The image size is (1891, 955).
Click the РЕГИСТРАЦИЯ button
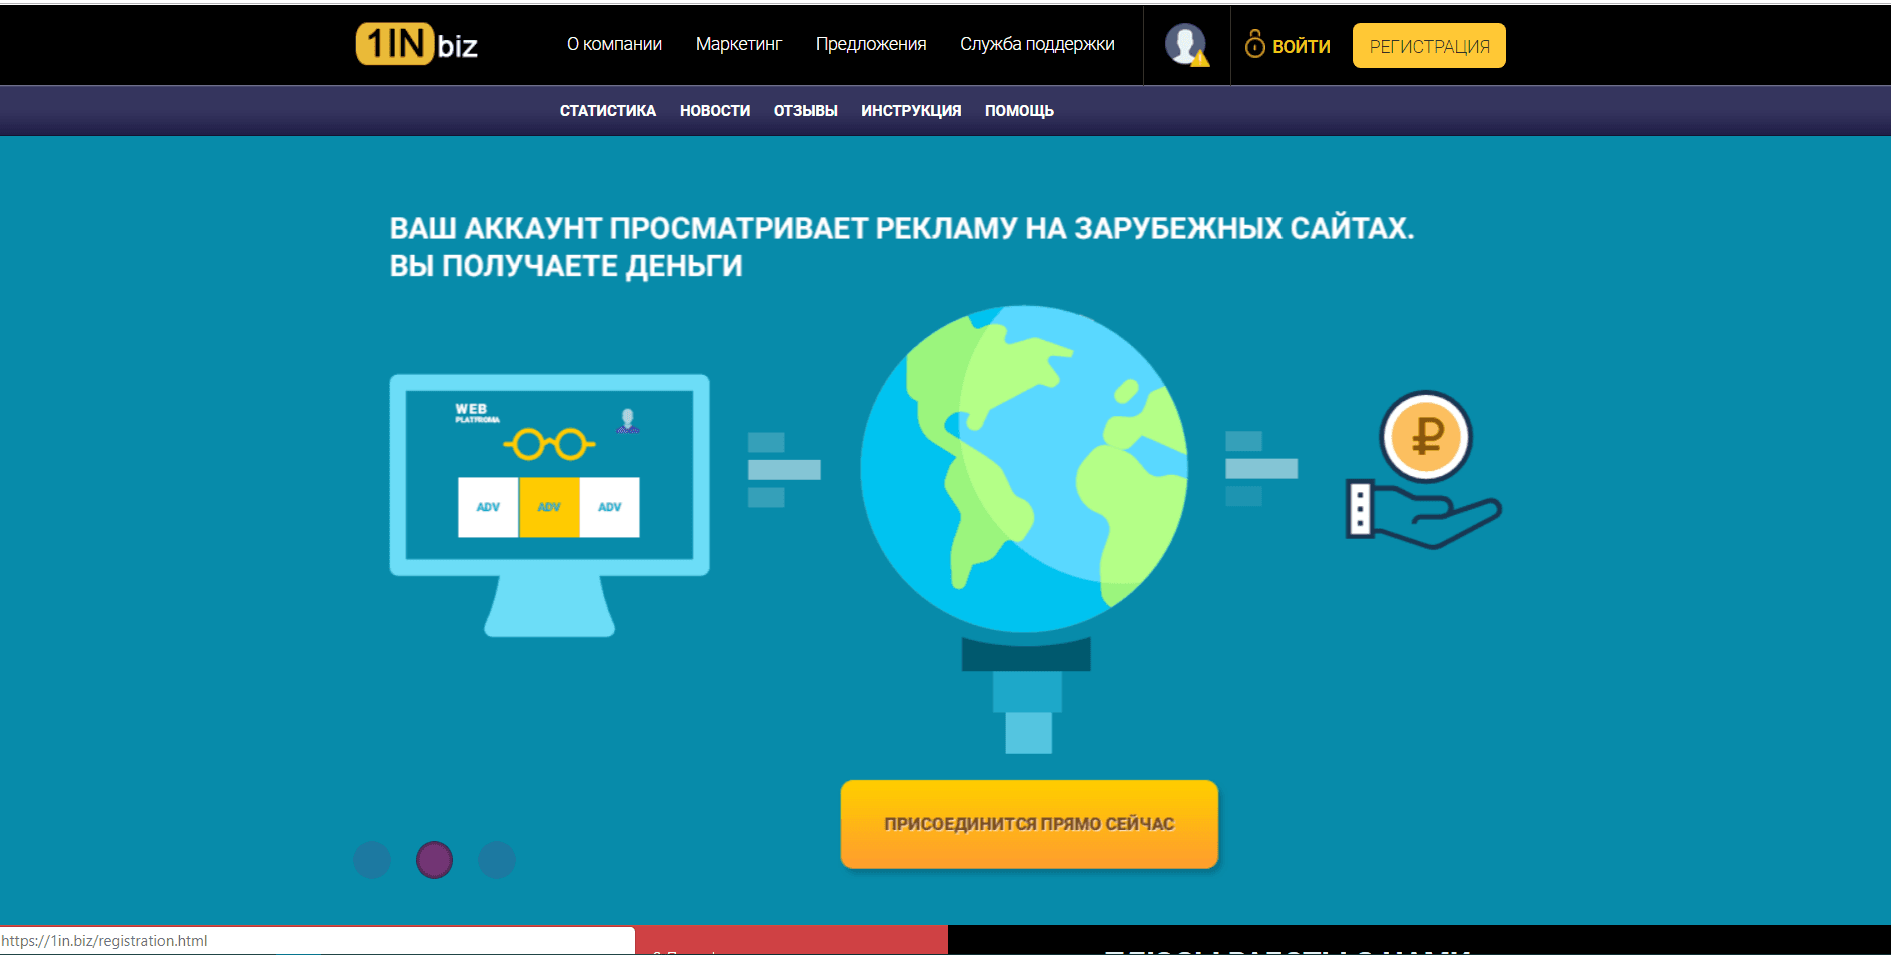[1428, 45]
